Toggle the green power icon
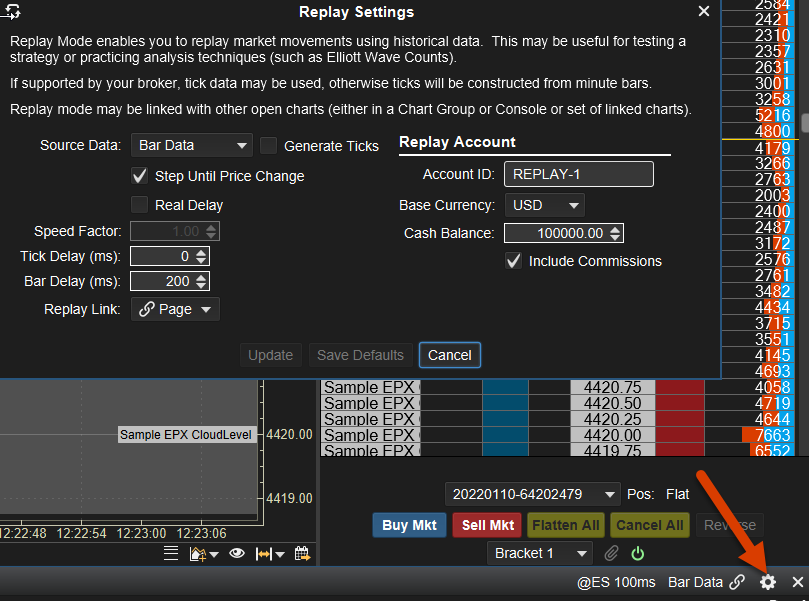The image size is (809, 601). (x=637, y=553)
